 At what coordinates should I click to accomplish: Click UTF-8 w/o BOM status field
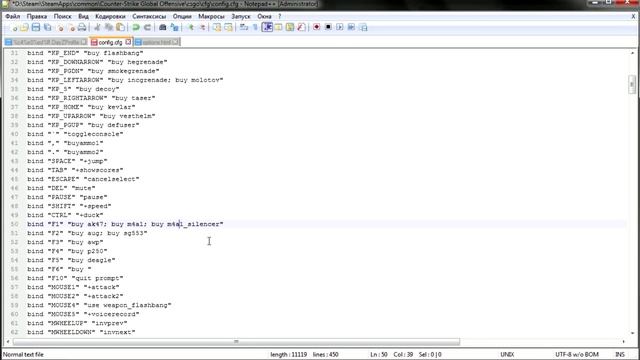577,354
